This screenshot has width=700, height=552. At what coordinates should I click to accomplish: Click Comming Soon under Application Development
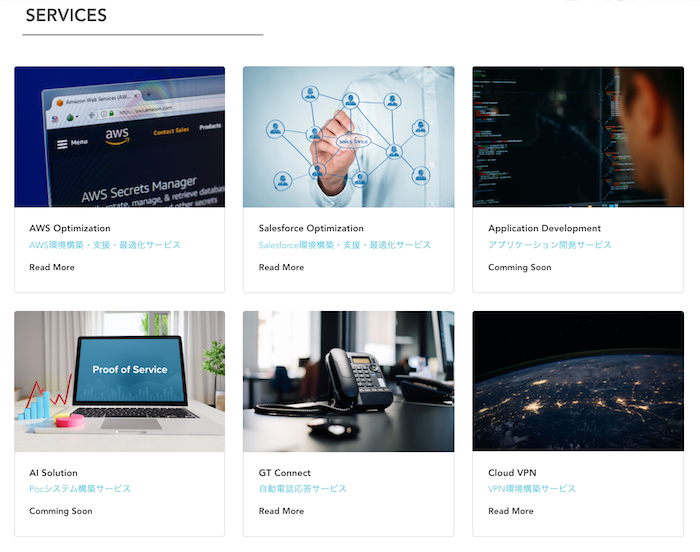(x=519, y=267)
